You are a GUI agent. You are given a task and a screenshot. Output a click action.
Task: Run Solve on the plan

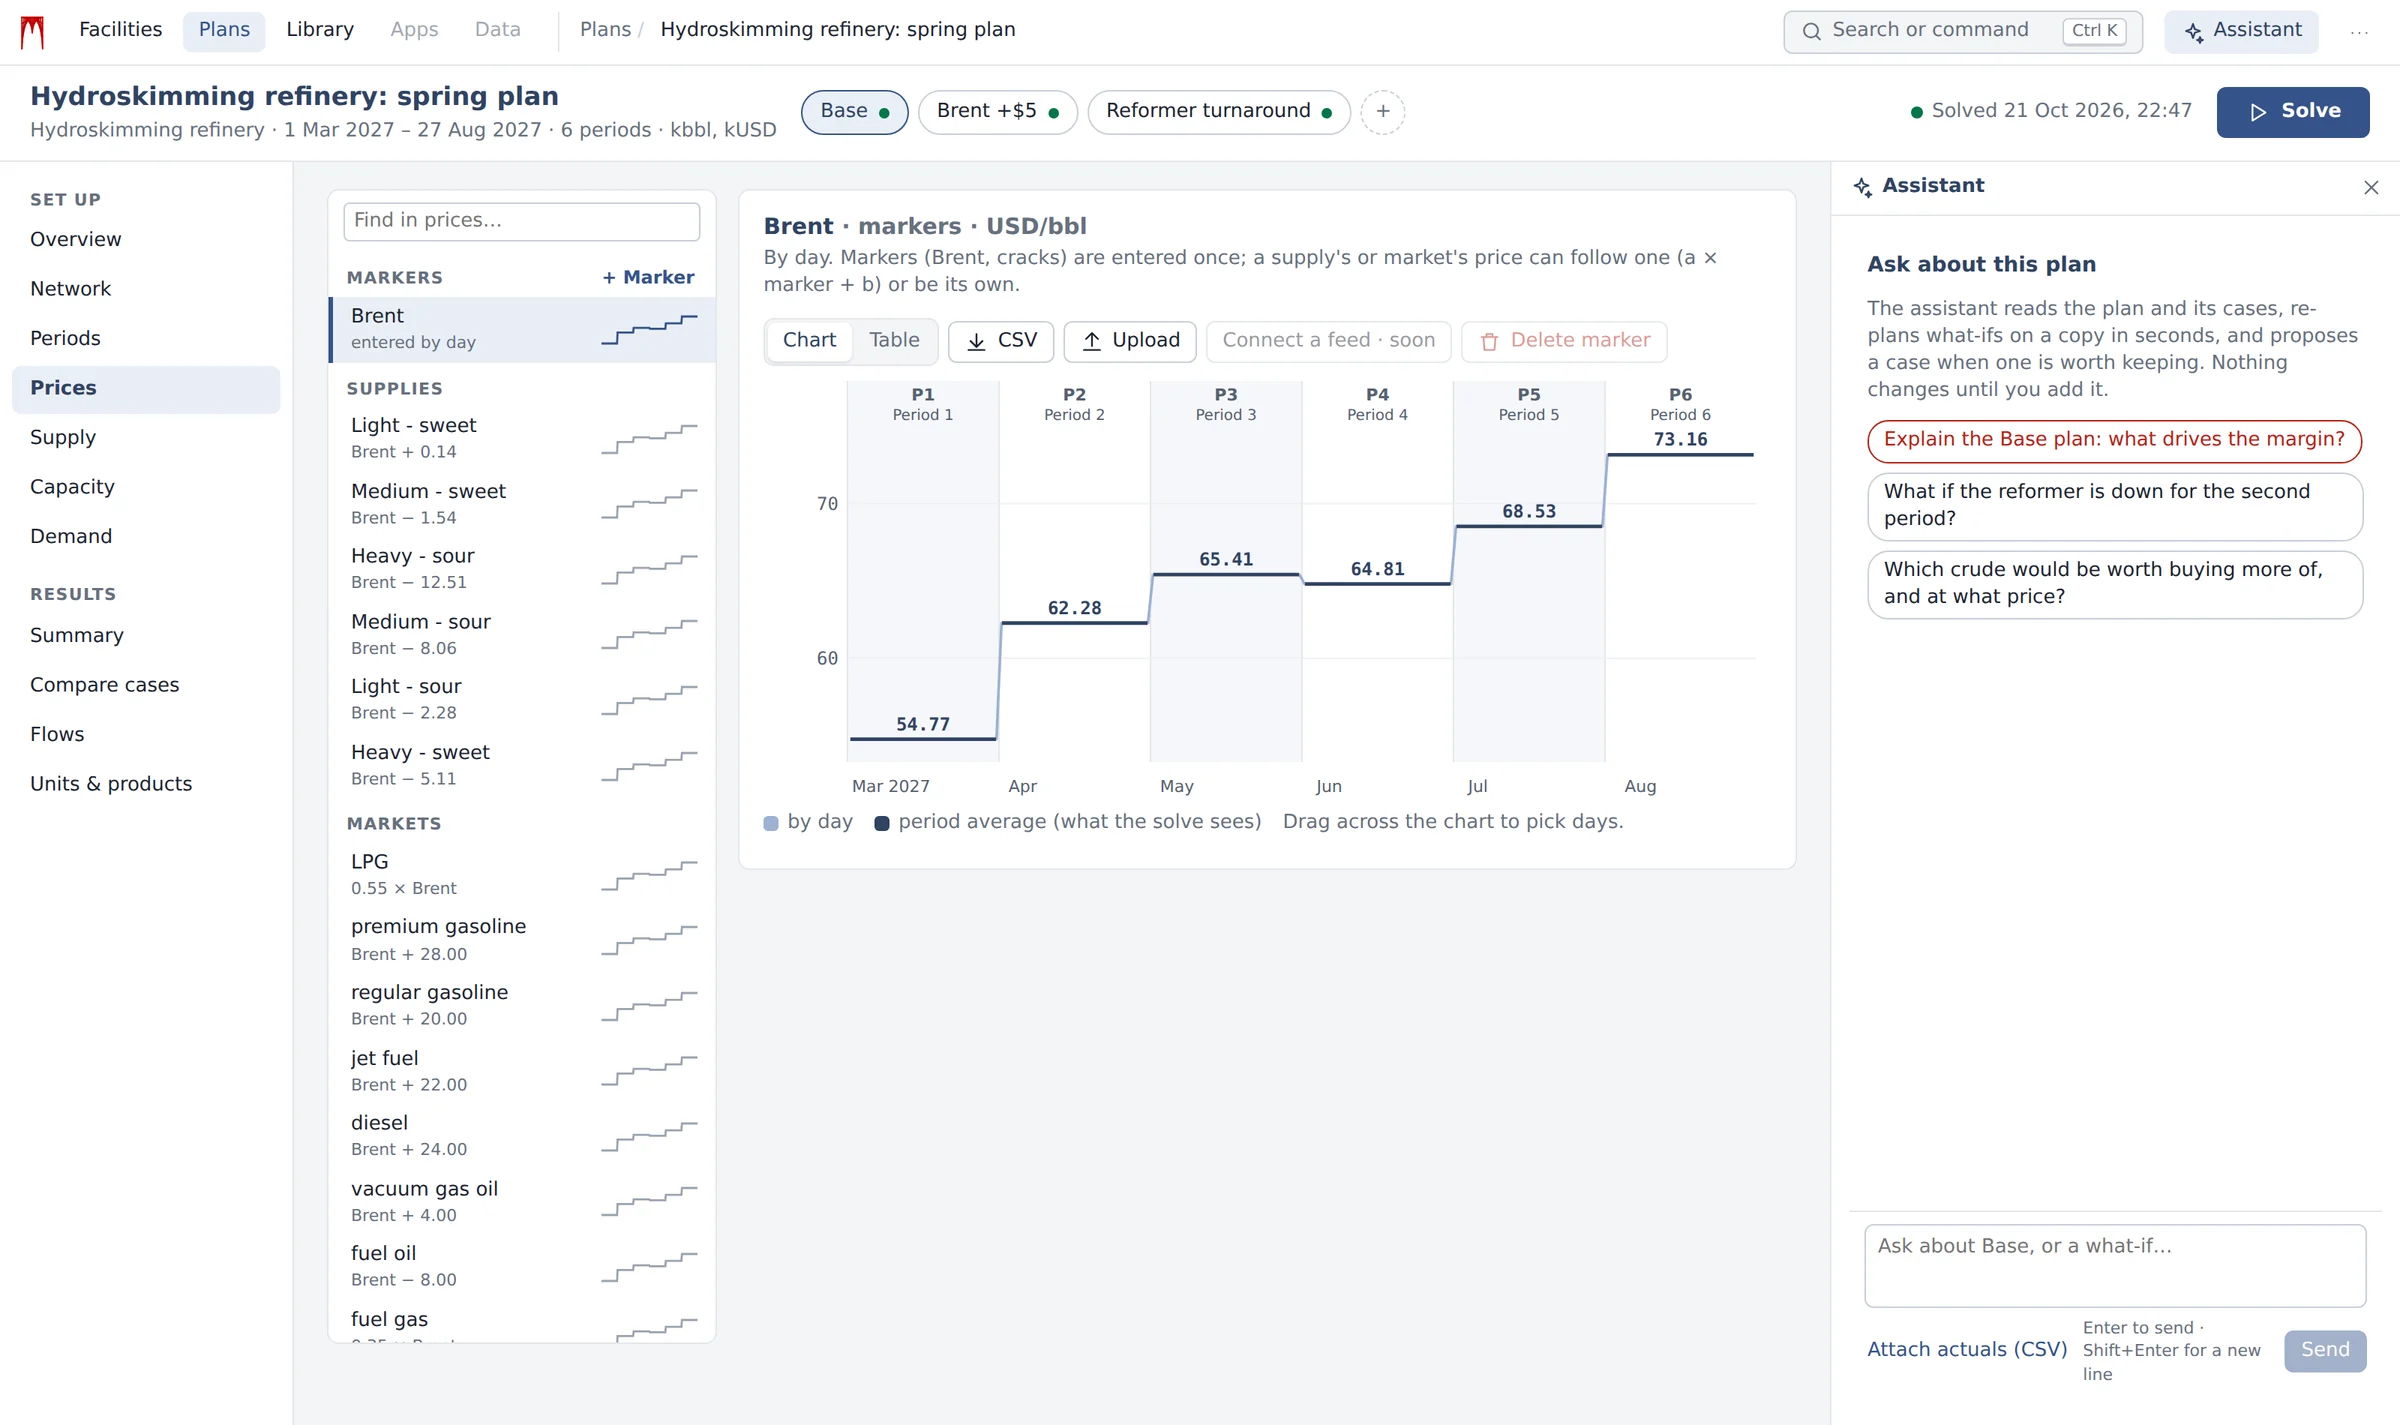(2292, 112)
